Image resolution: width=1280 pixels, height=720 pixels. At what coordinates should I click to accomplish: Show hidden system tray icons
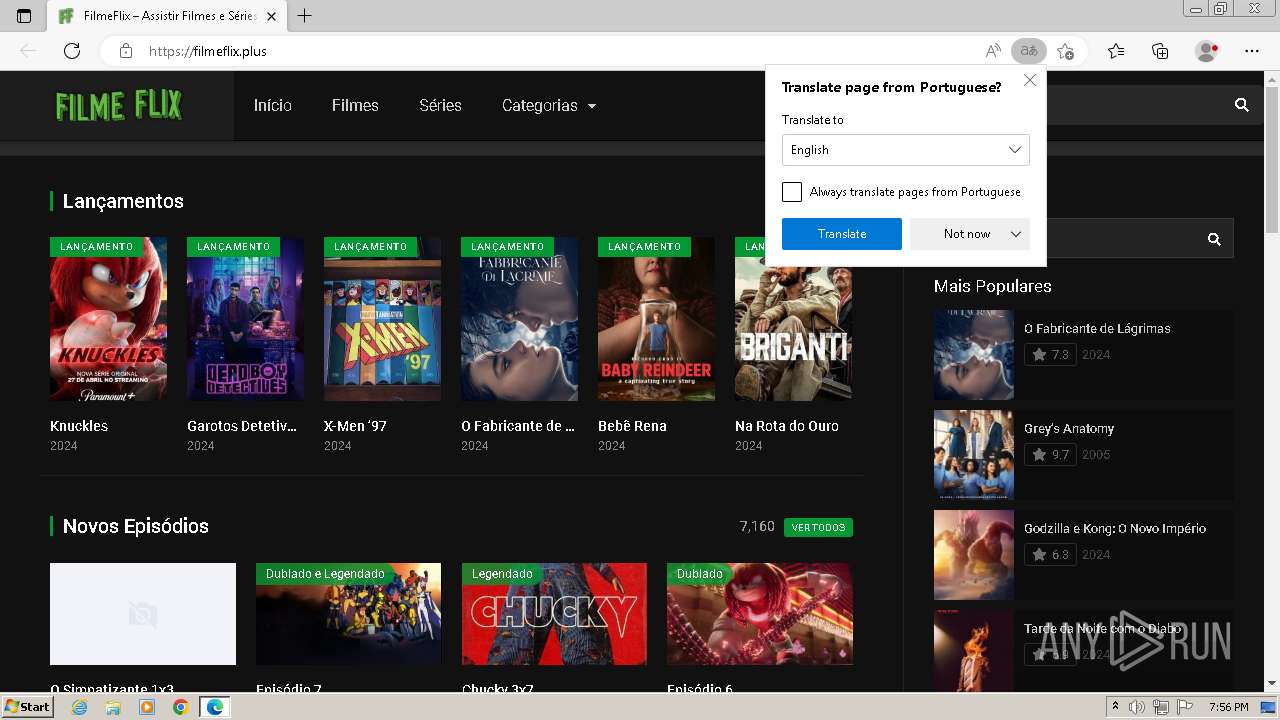pyautogui.click(x=1116, y=707)
